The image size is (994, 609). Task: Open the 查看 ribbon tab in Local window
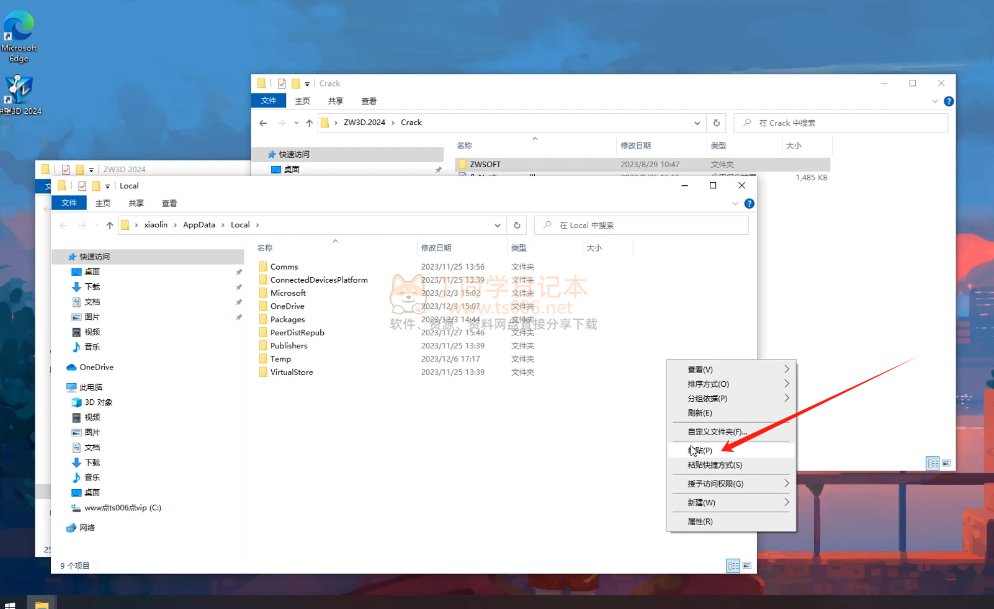coord(169,203)
